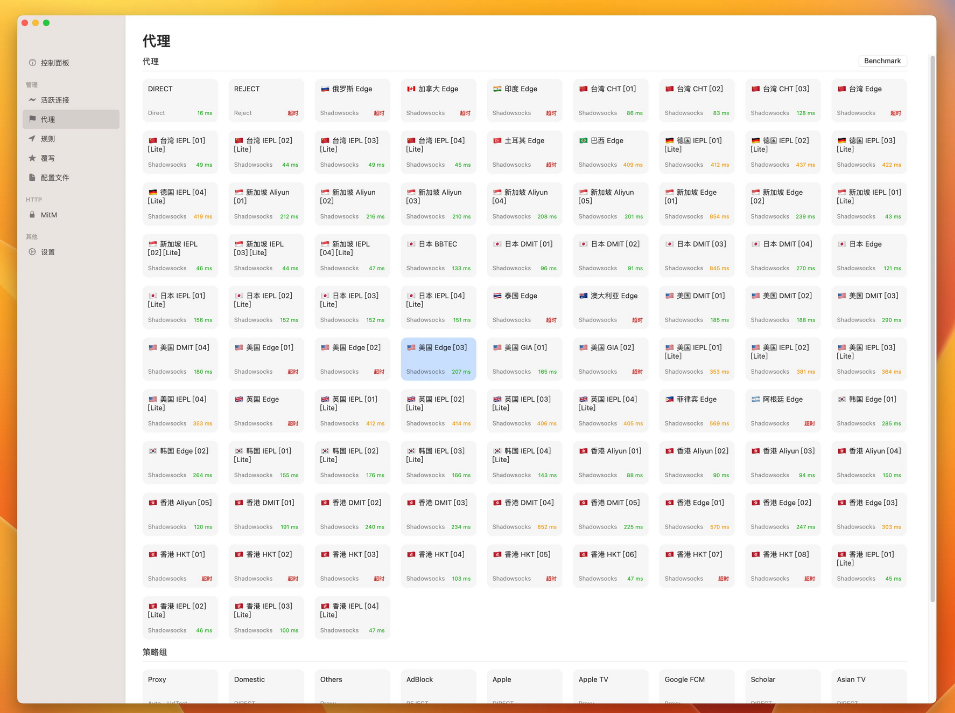Pick the 香港 DMIT [05] proxy card

611,515
